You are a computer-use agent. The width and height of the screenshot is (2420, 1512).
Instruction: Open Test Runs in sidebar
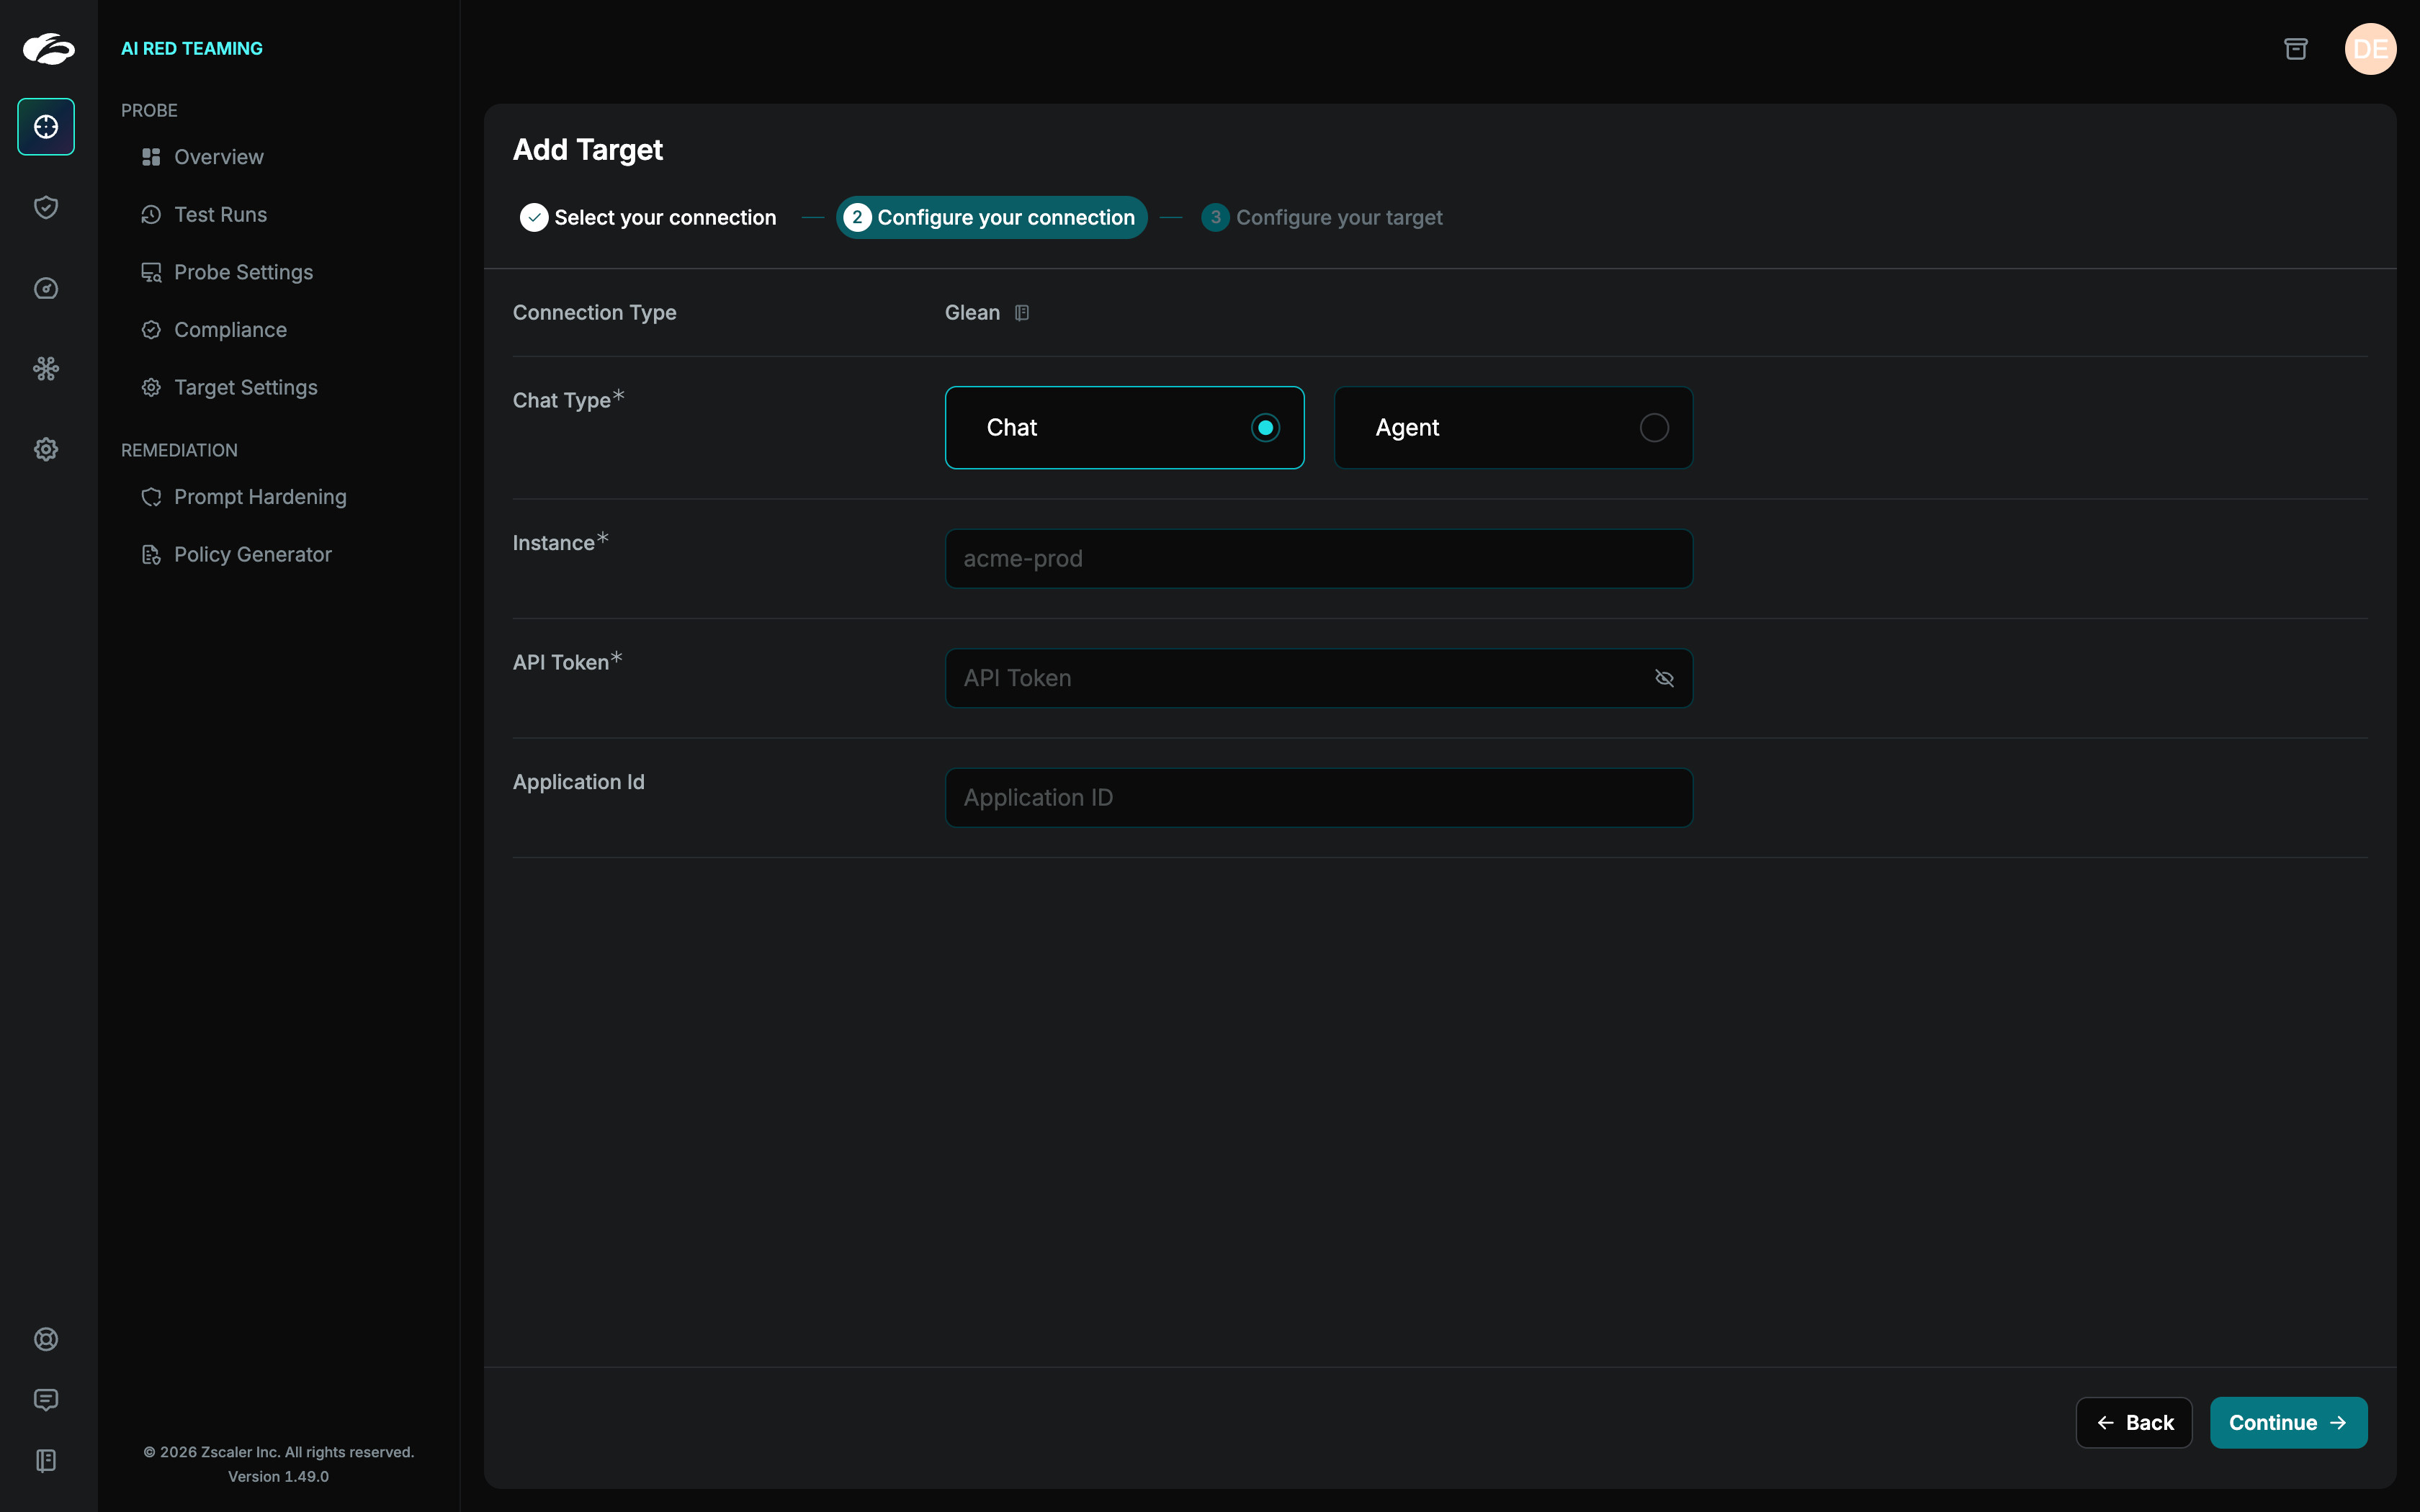pyautogui.click(x=220, y=215)
